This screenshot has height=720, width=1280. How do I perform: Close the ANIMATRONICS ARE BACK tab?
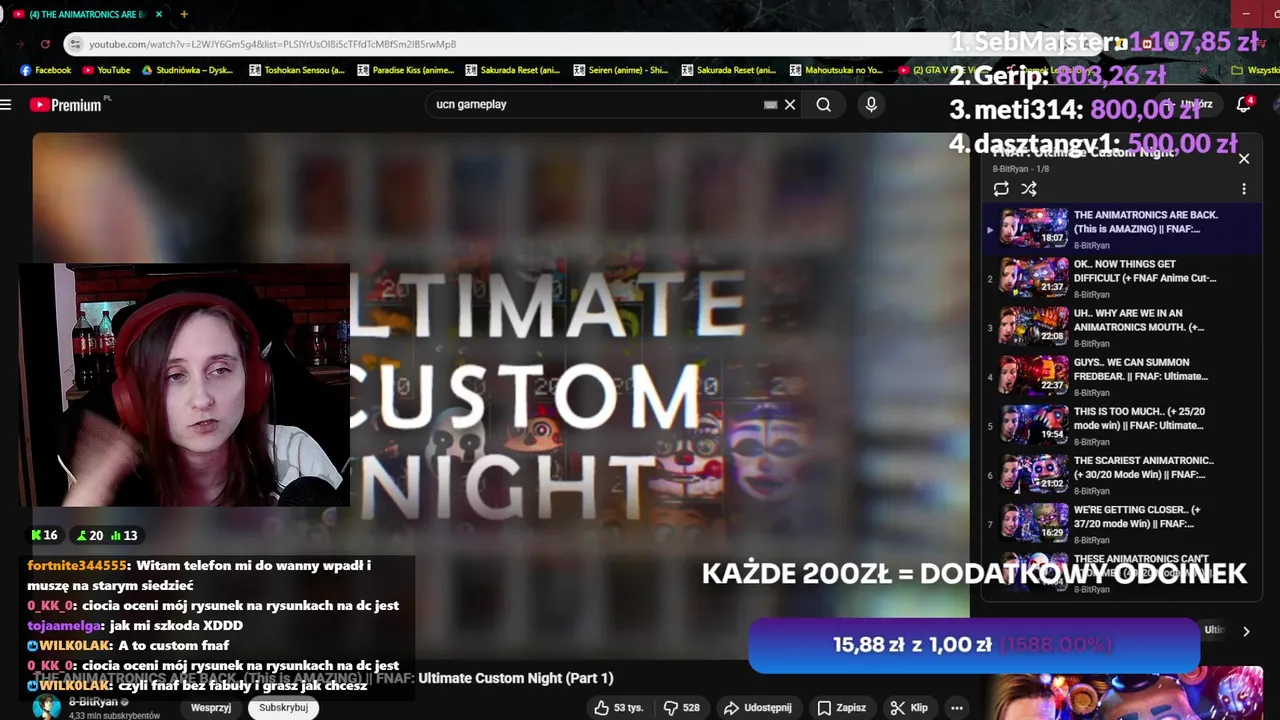(x=161, y=14)
